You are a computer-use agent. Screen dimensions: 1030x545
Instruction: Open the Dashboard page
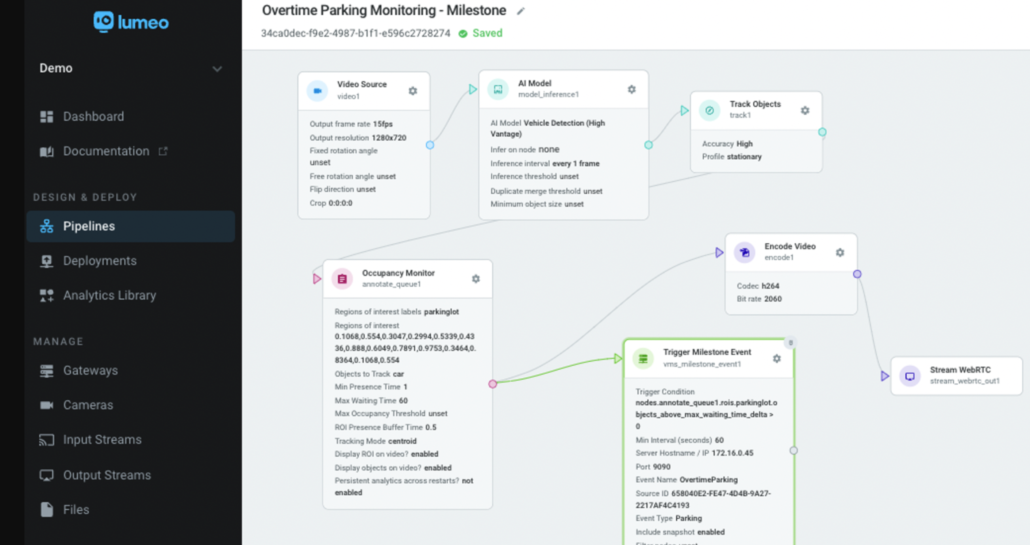pyautogui.click(x=93, y=117)
